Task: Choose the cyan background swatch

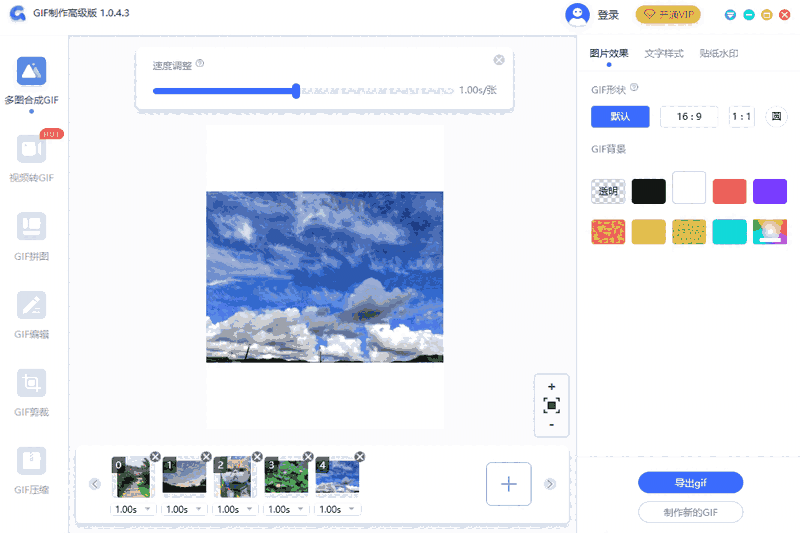Action: coord(729,232)
